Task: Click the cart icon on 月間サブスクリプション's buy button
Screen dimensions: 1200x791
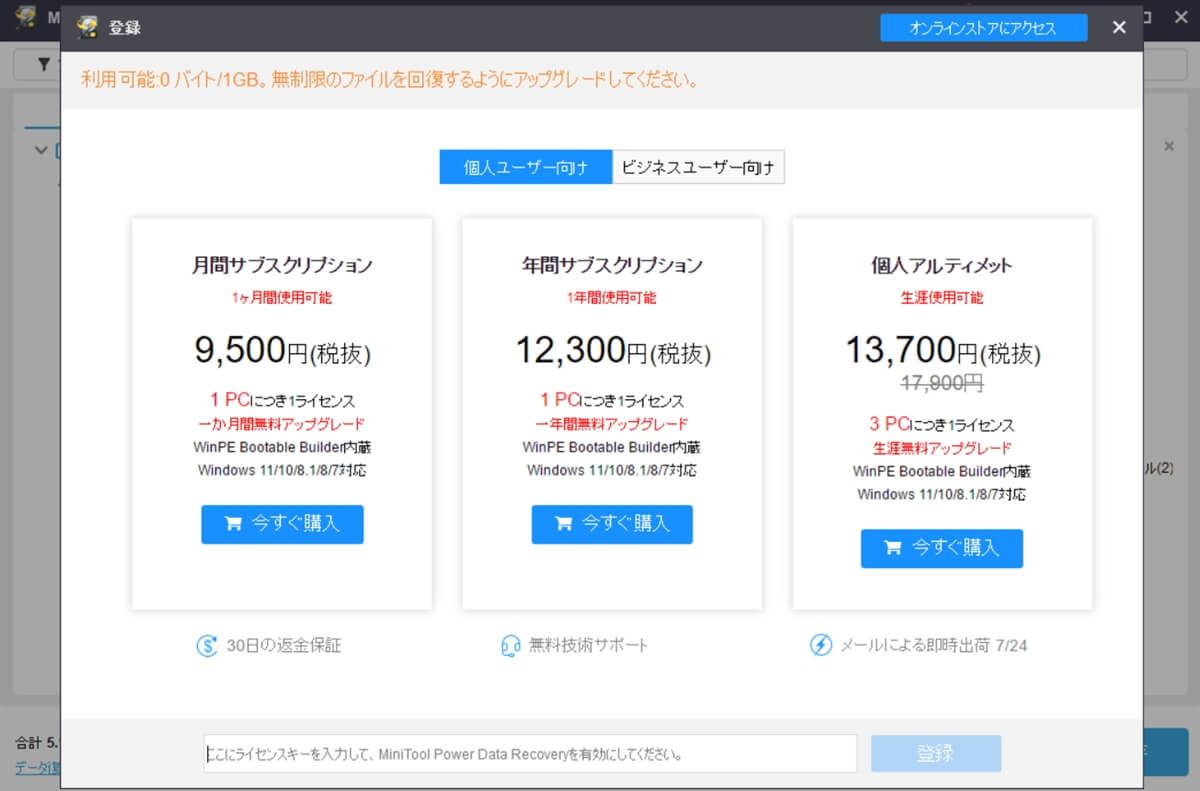Action: point(233,524)
